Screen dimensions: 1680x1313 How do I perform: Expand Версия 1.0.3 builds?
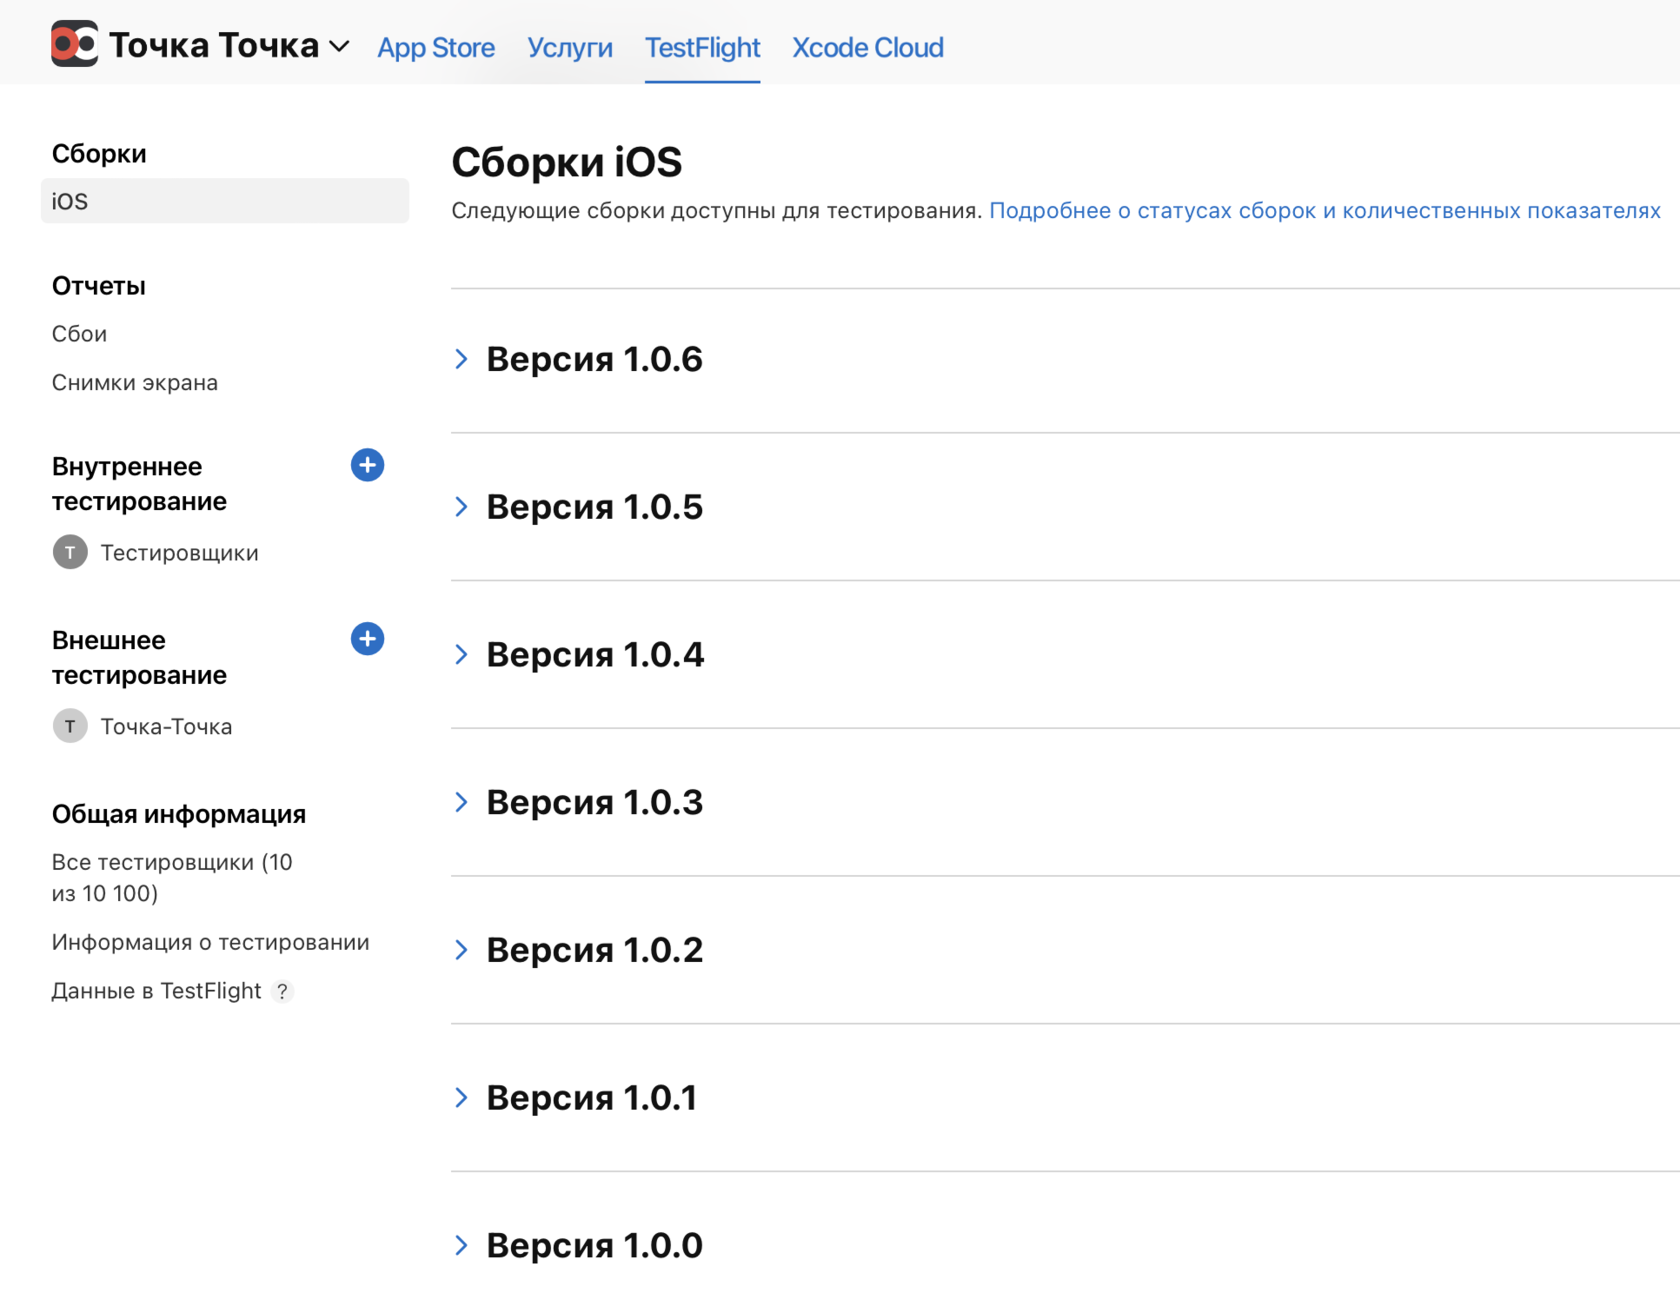coord(461,802)
